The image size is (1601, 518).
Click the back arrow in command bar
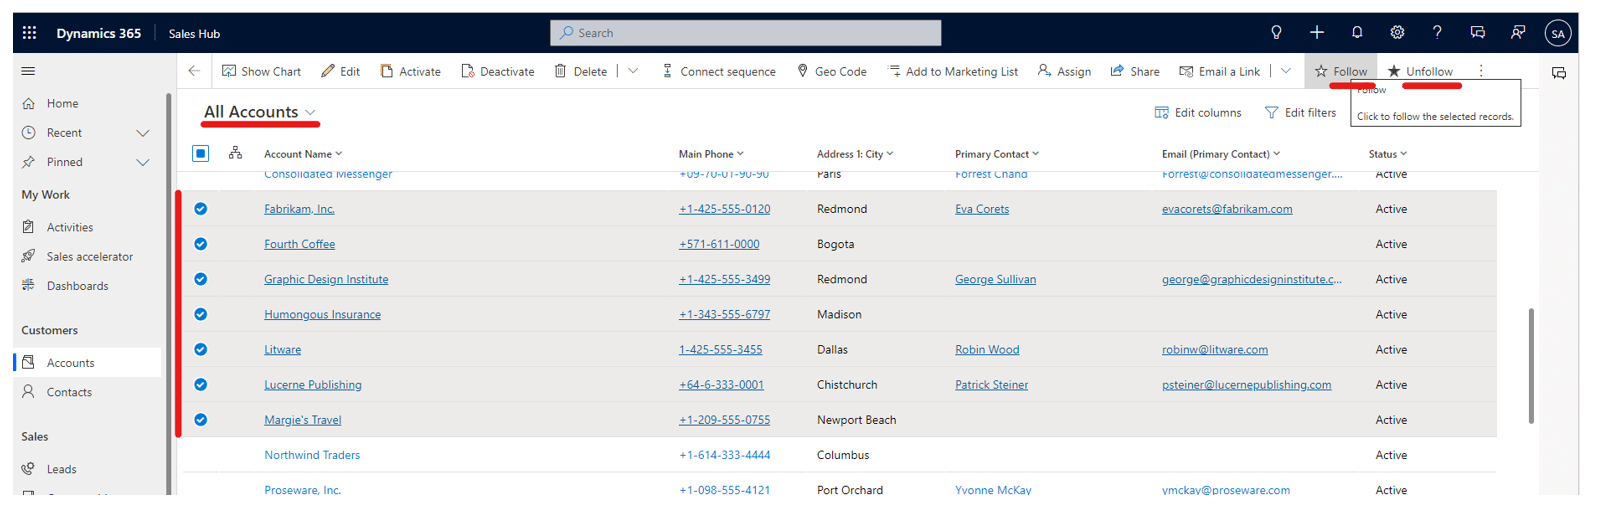pos(194,71)
